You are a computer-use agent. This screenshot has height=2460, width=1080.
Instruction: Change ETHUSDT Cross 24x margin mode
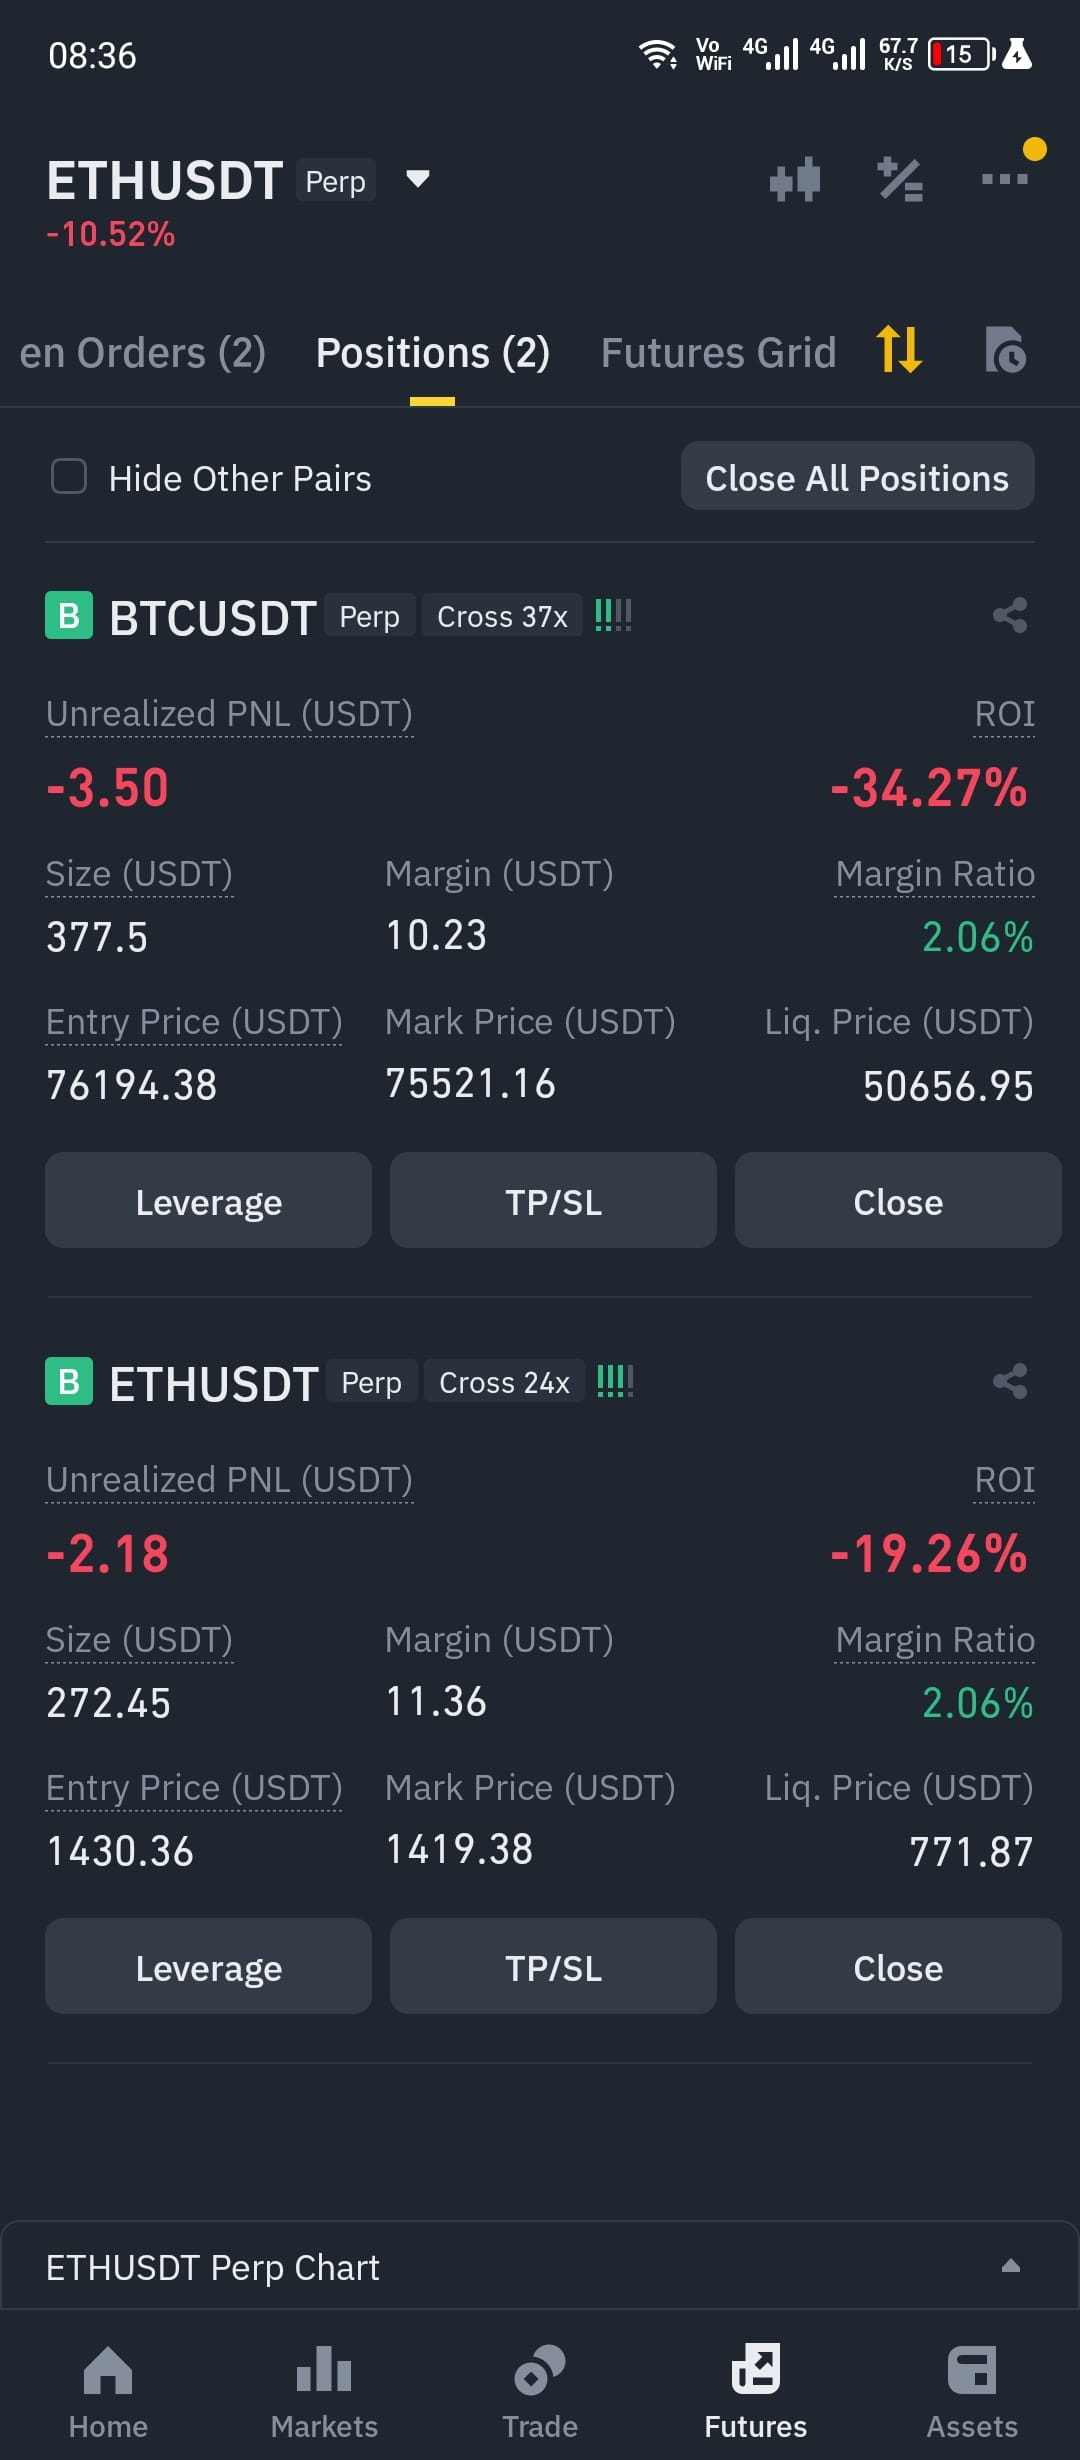click(504, 1383)
